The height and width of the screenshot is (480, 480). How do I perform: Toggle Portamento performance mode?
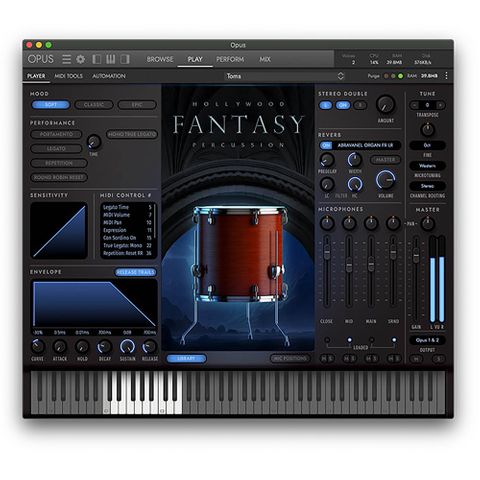coord(56,134)
